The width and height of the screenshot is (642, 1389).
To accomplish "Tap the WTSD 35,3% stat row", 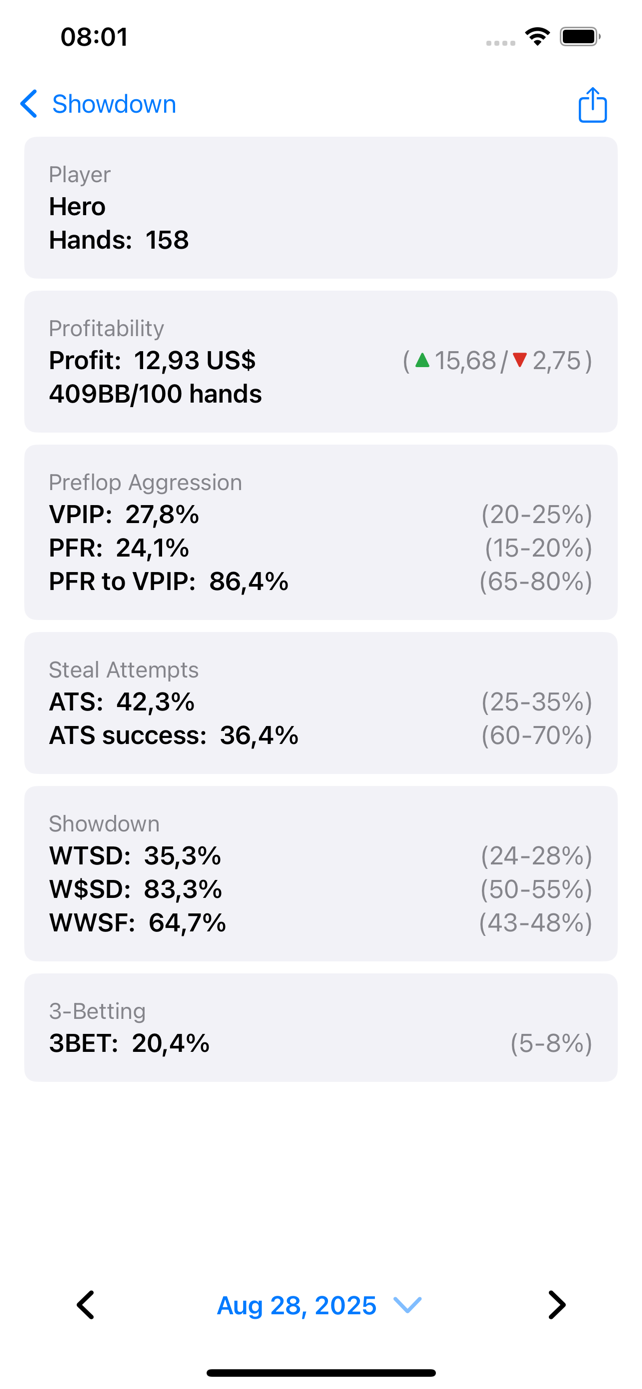I will 135,856.
